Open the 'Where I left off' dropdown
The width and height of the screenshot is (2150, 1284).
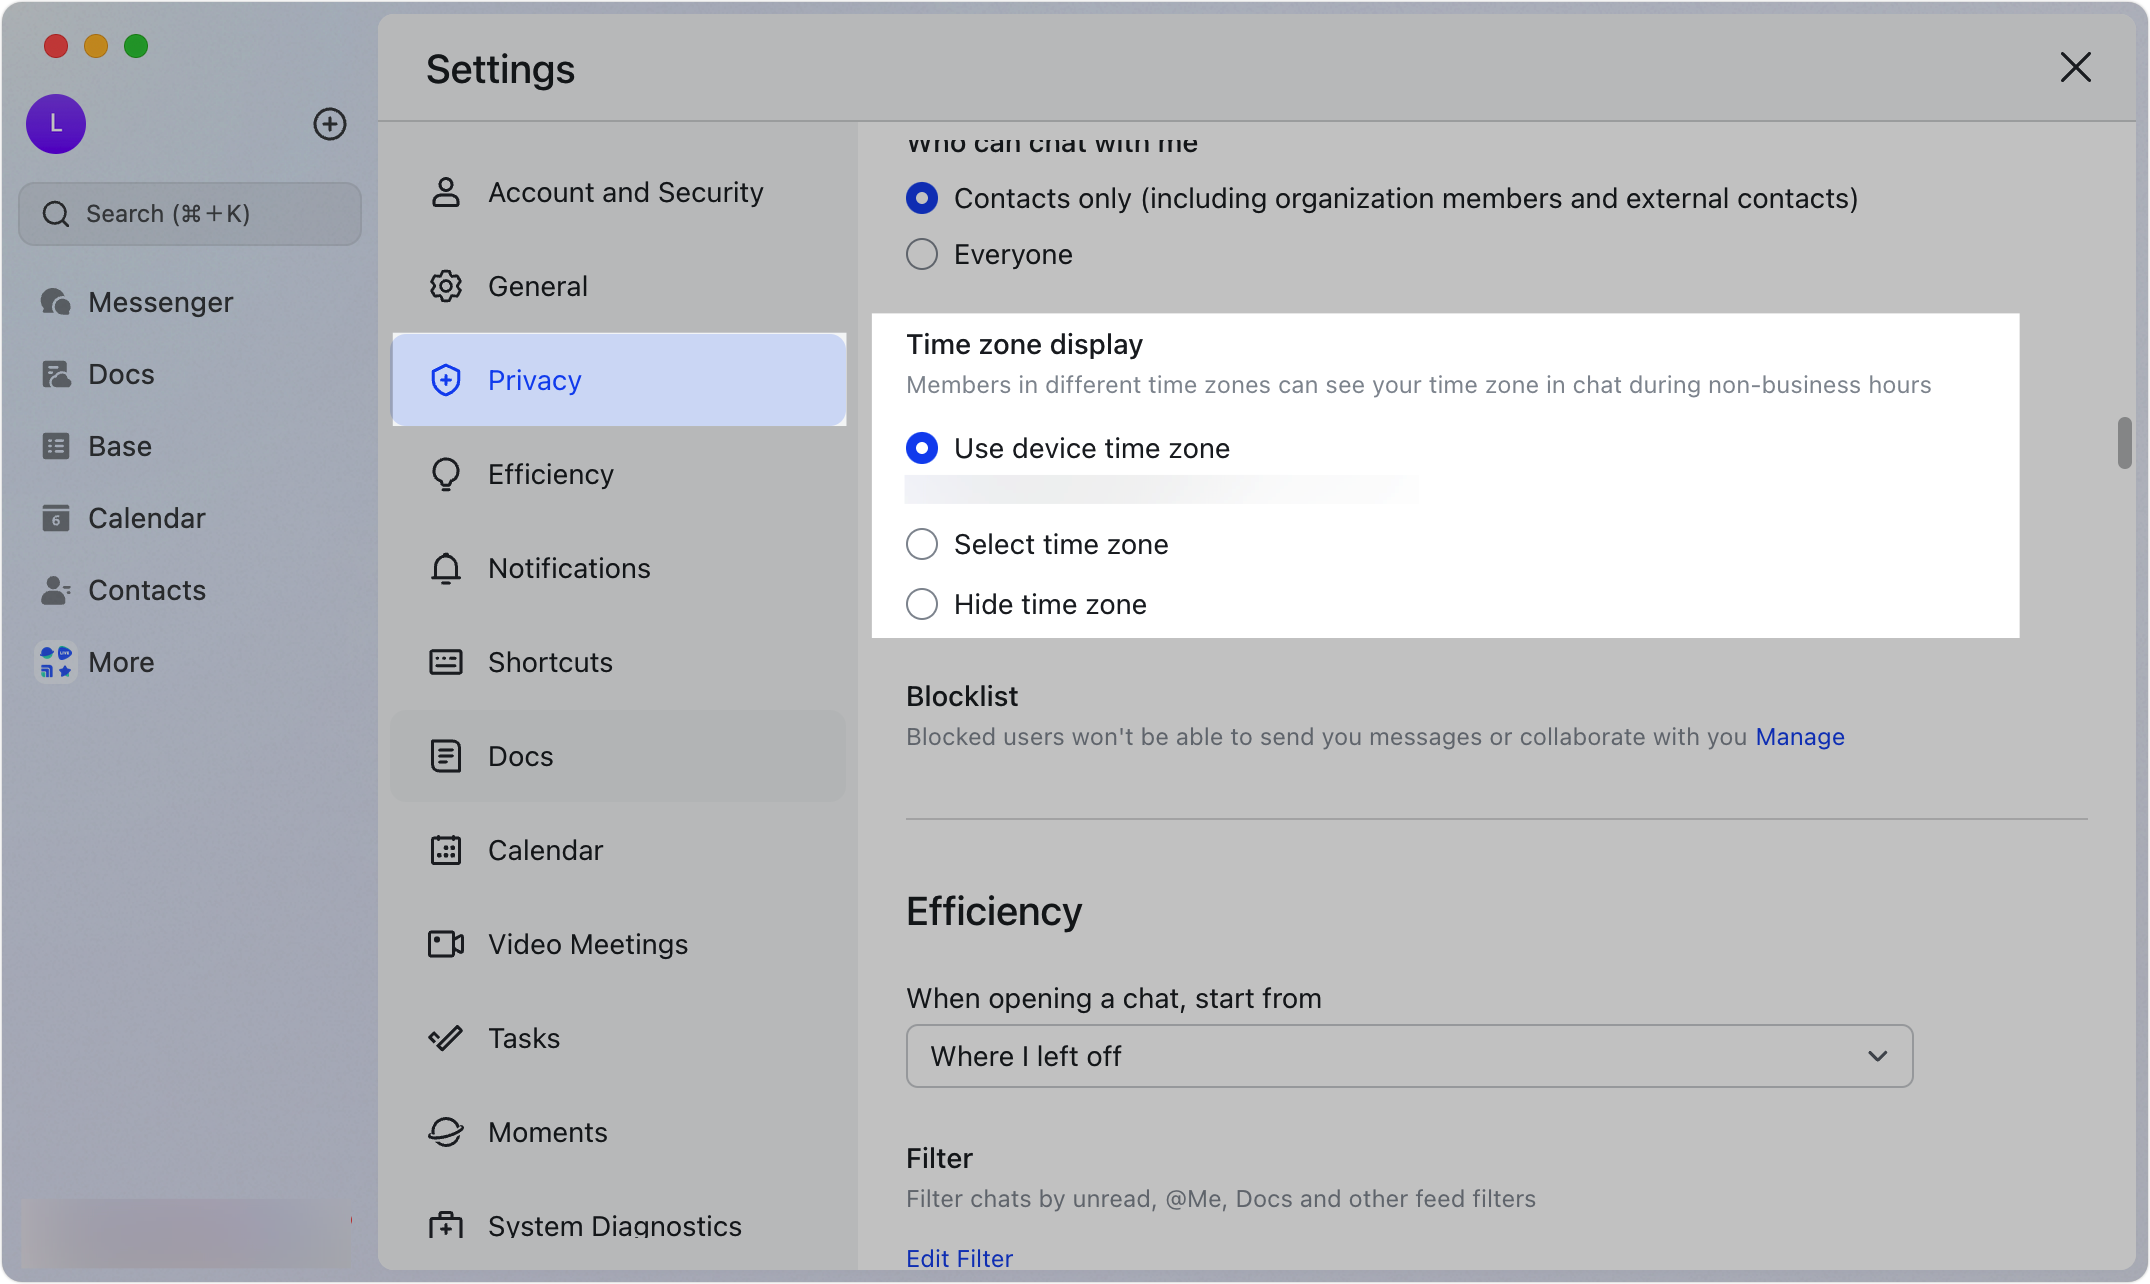[1408, 1056]
